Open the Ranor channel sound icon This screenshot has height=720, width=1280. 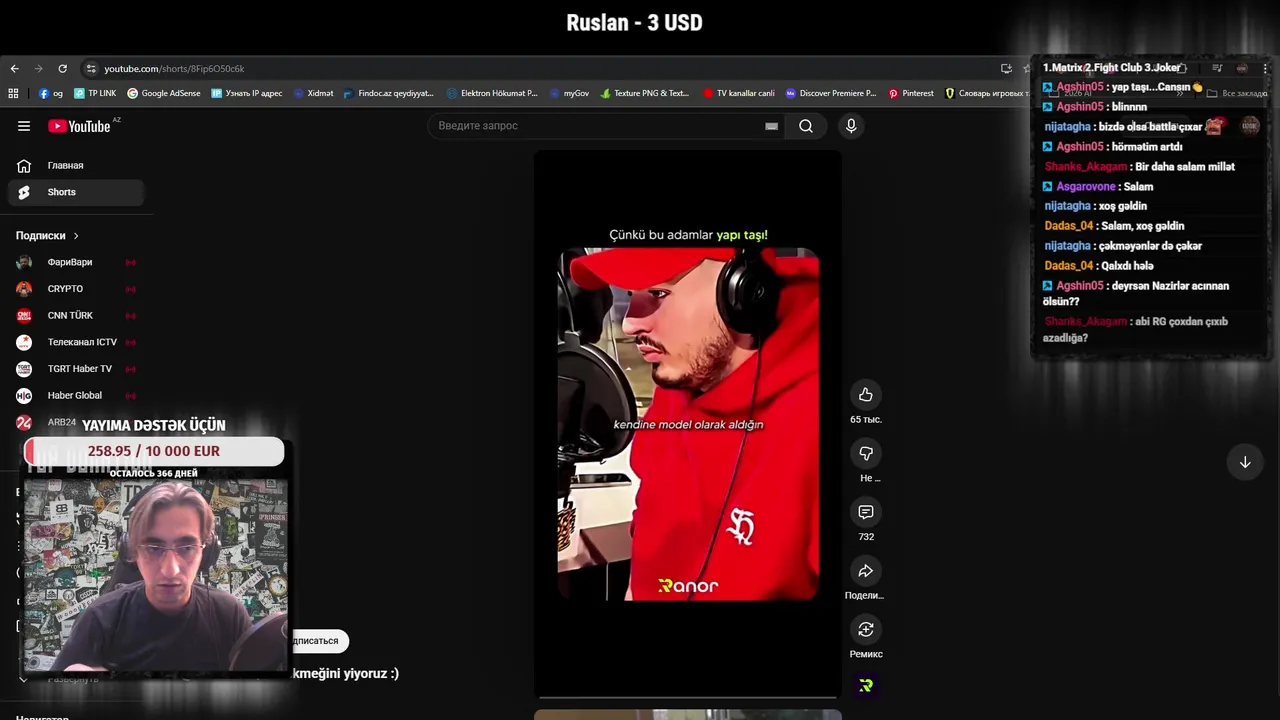[866, 686]
